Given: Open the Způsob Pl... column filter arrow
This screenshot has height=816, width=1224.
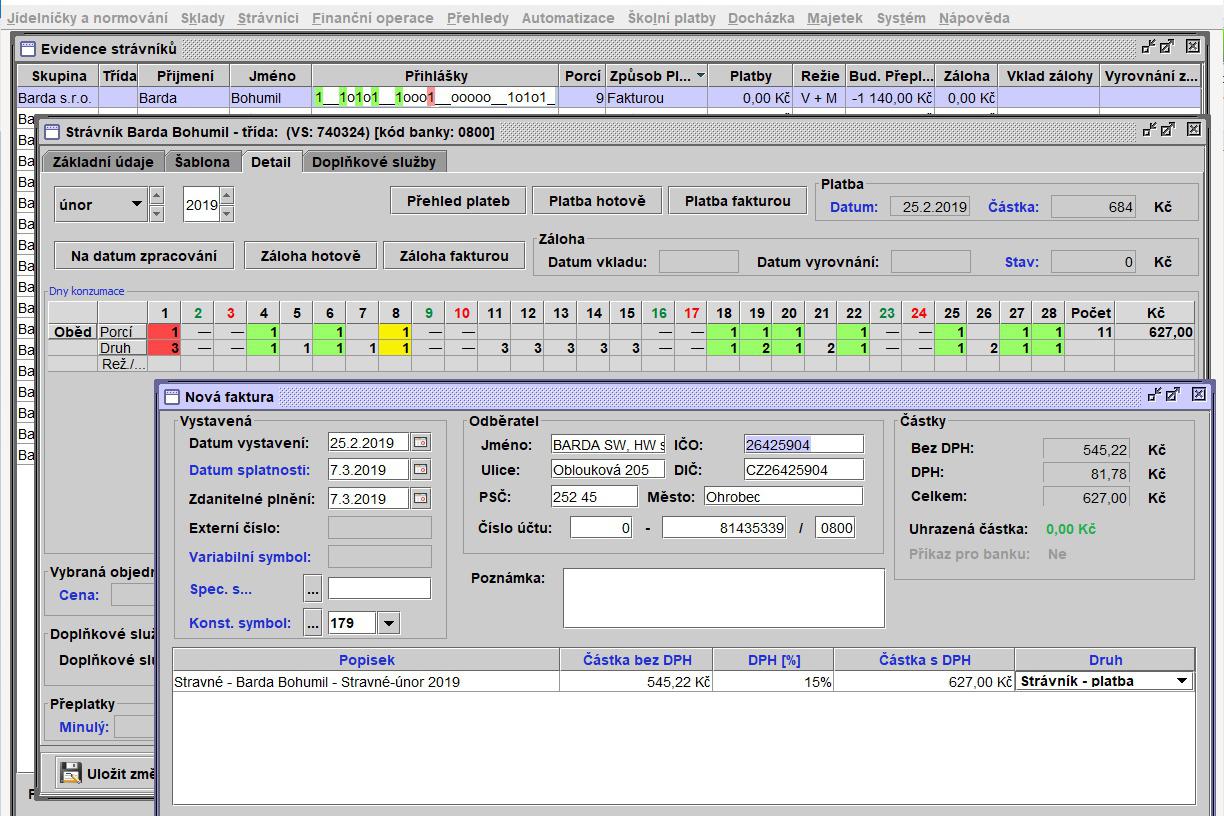Looking at the screenshot, I should pos(700,76).
